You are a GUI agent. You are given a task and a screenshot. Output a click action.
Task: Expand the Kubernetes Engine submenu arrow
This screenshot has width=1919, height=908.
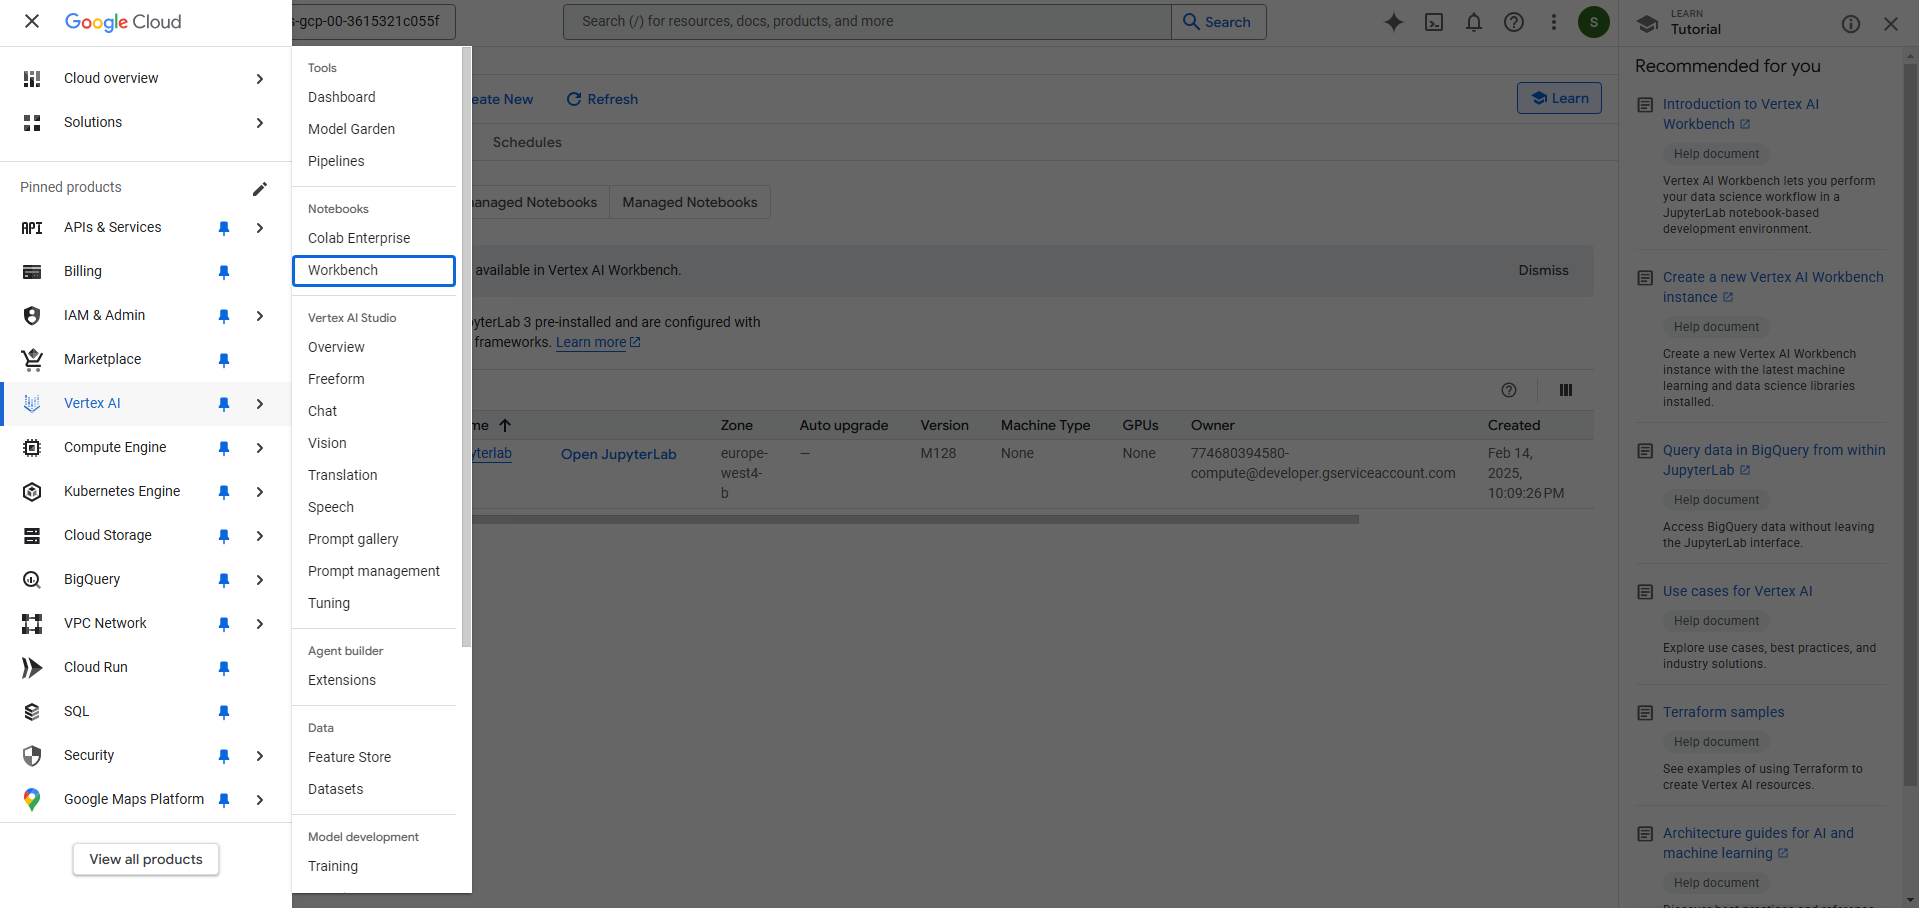click(x=260, y=492)
